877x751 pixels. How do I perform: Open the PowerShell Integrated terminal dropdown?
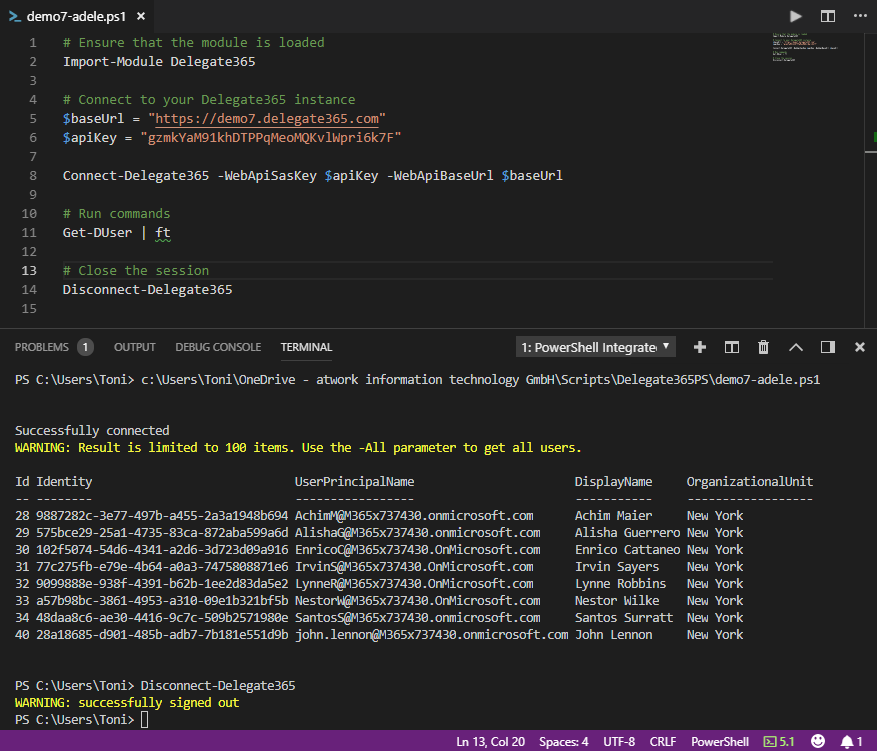(596, 347)
